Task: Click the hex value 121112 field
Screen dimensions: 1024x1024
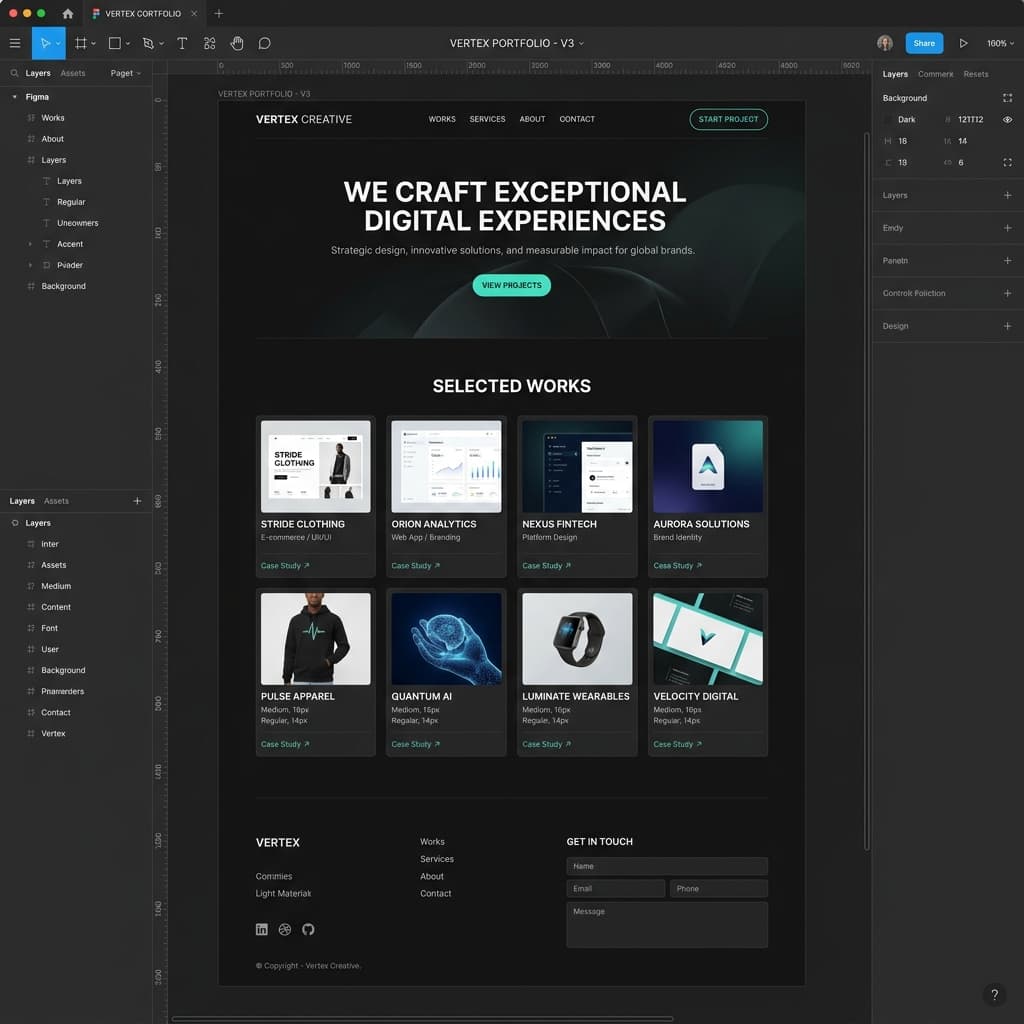Action: (970, 120)
